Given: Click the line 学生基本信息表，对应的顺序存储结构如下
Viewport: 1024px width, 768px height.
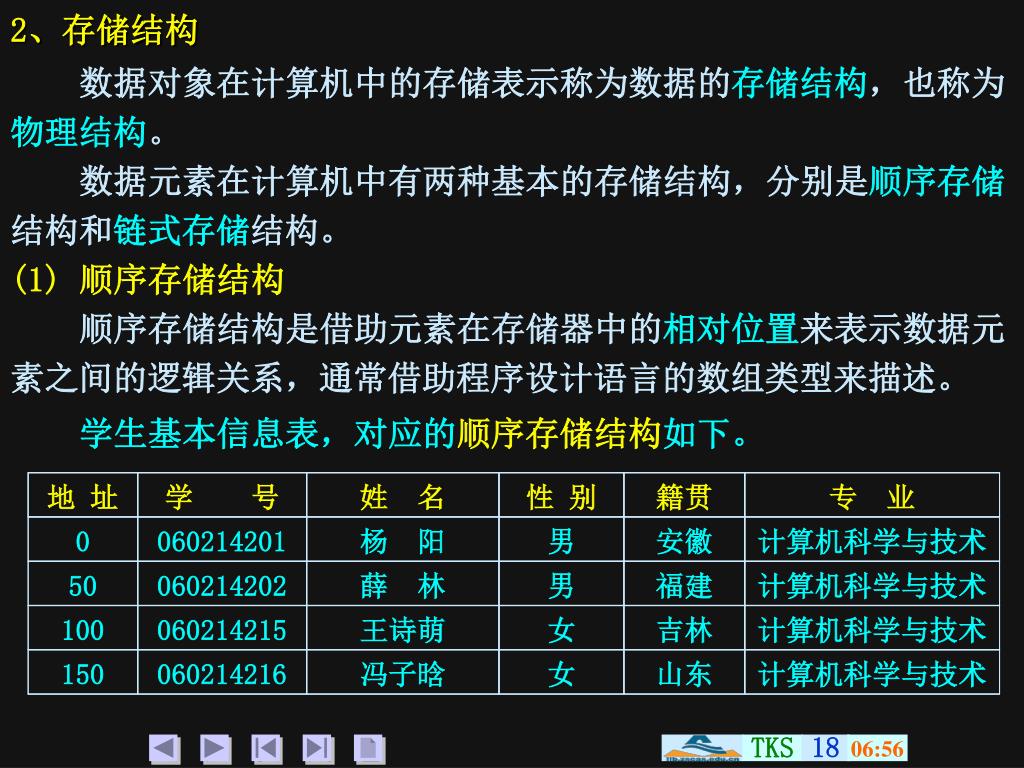Looking at the screenshot, I should pyautogui.click(x=413, y=432).
